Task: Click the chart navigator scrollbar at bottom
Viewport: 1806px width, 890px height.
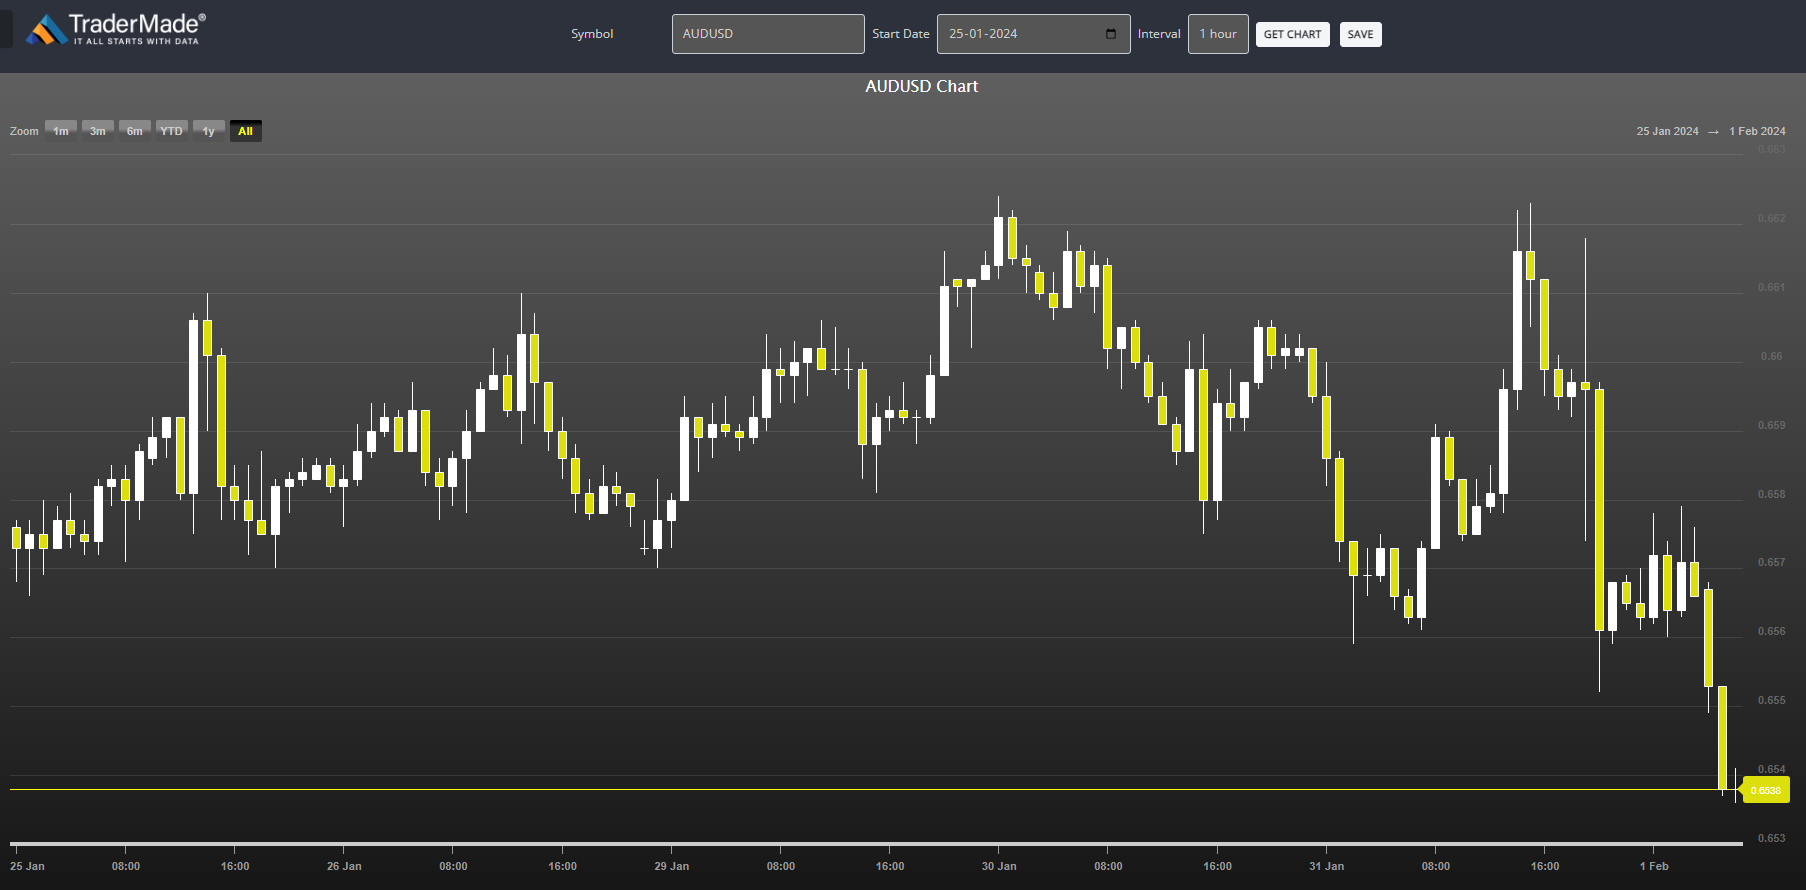Action: 876,844
